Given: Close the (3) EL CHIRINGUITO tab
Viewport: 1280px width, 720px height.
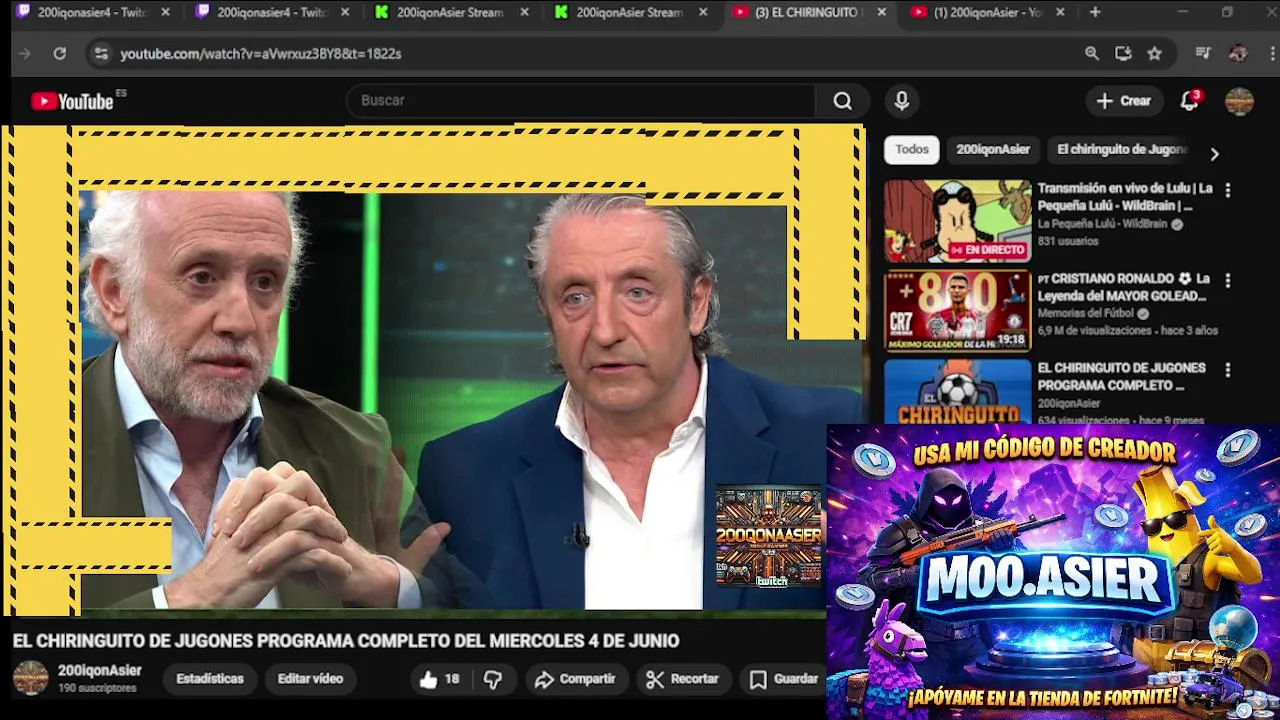Looking at the screenshot, I should [x=881, y=12].
